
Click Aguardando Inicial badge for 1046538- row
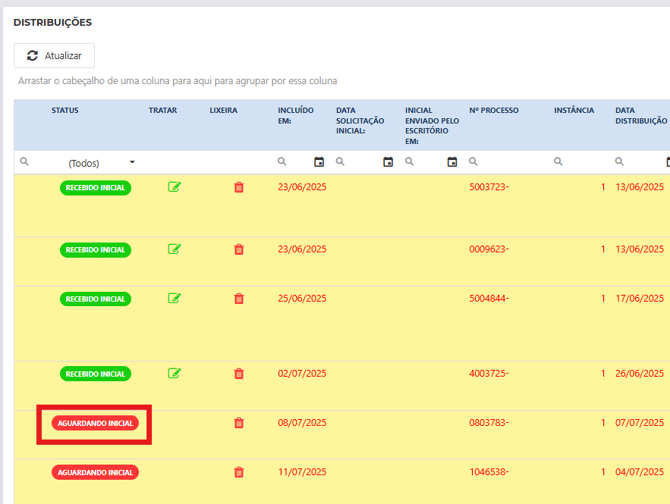(x=94, y=472)
